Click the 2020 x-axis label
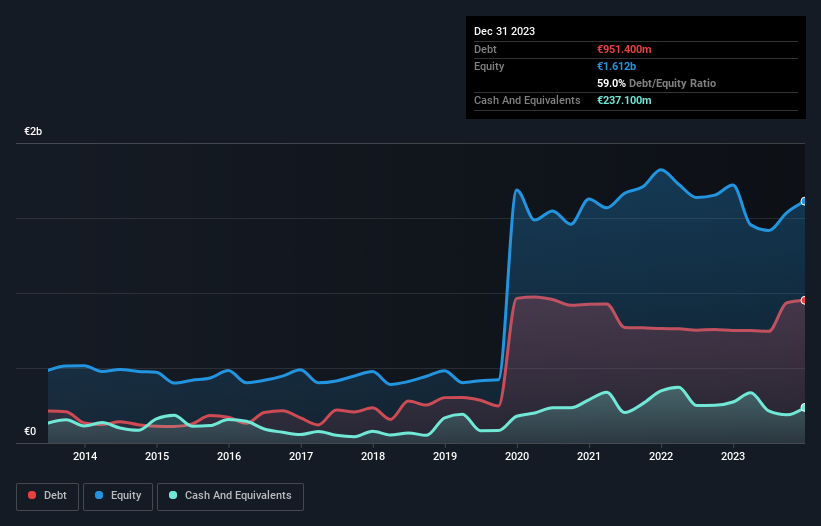The height and width of the screenshot is (526, 821). click(x=517, y=456)
